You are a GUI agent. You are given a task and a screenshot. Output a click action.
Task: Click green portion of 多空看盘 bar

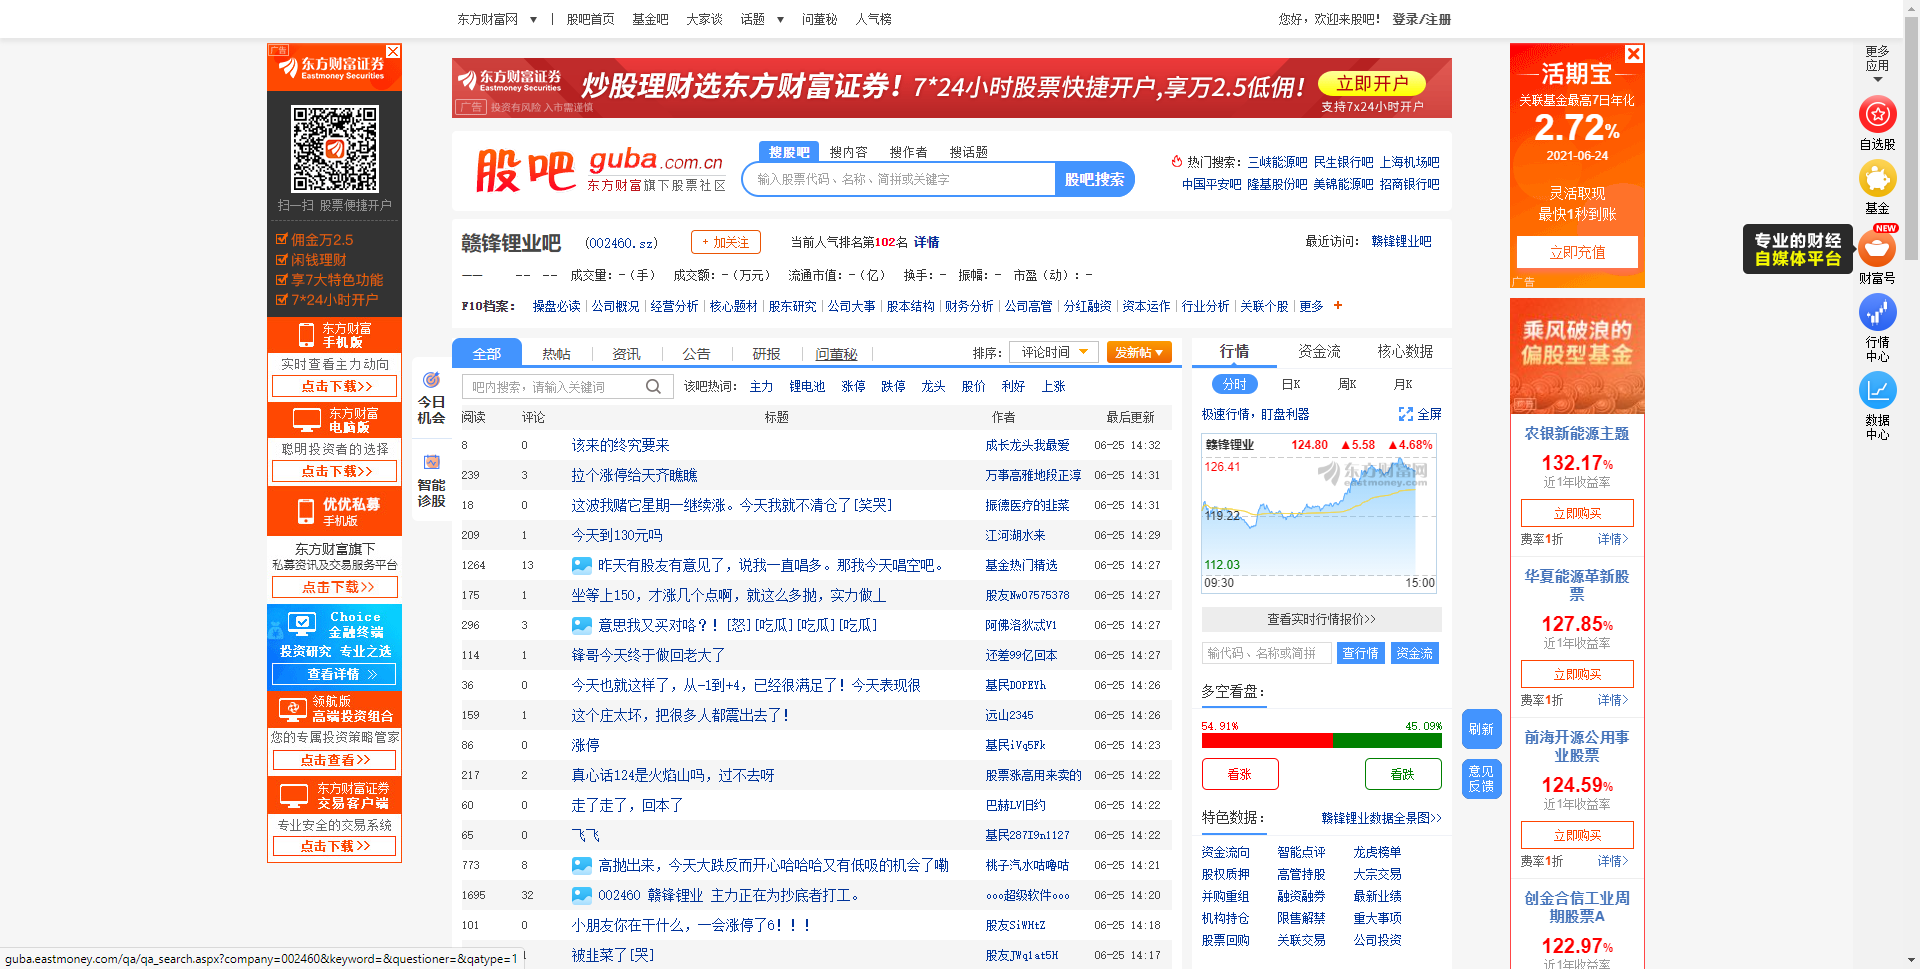1387,741
